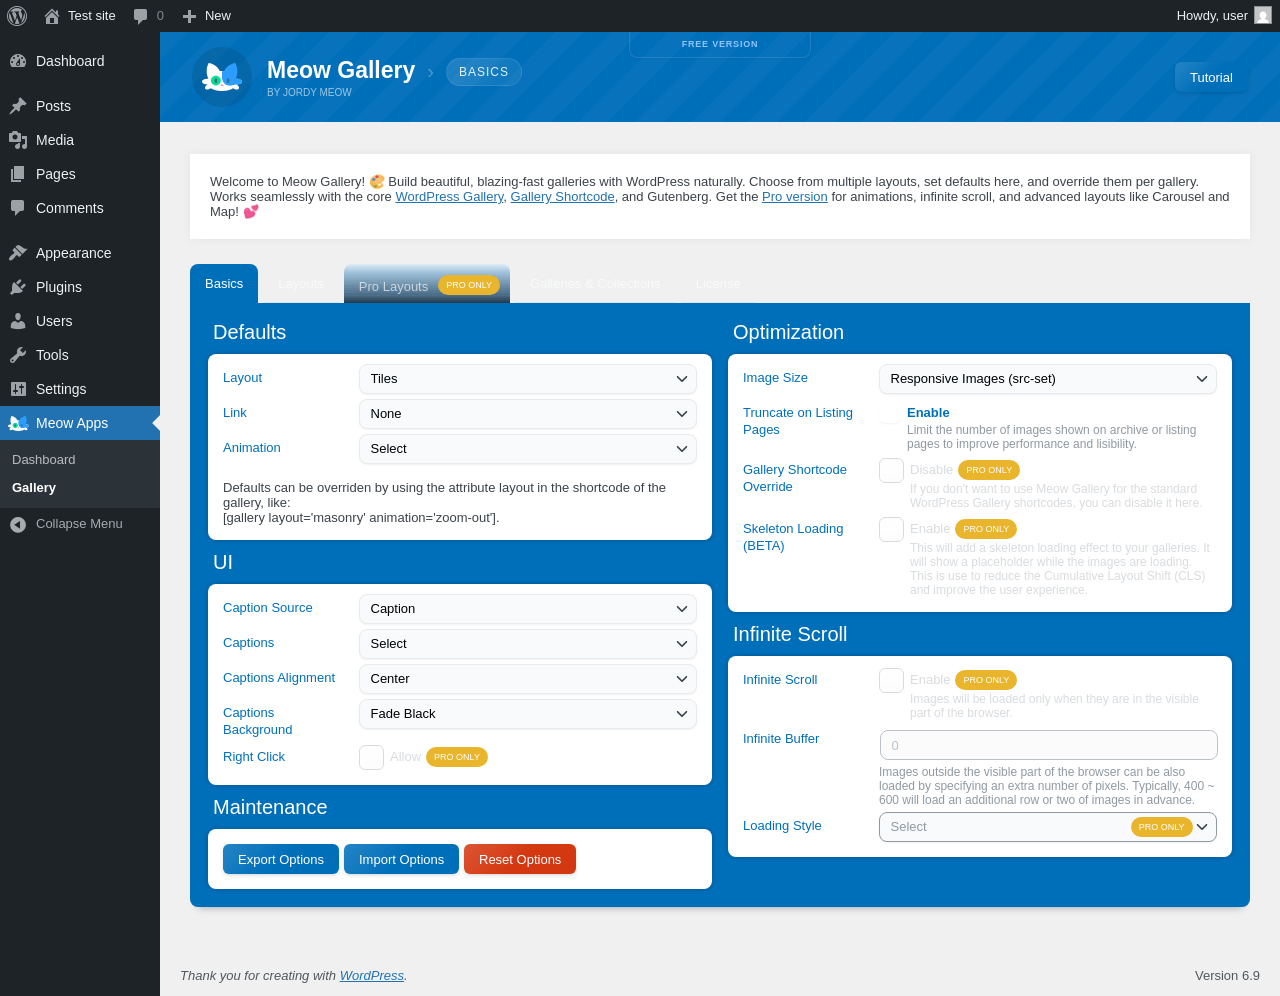The image size is (1280, 996).
Task: Switch to the Basics tab
Action: coord(224,284)
